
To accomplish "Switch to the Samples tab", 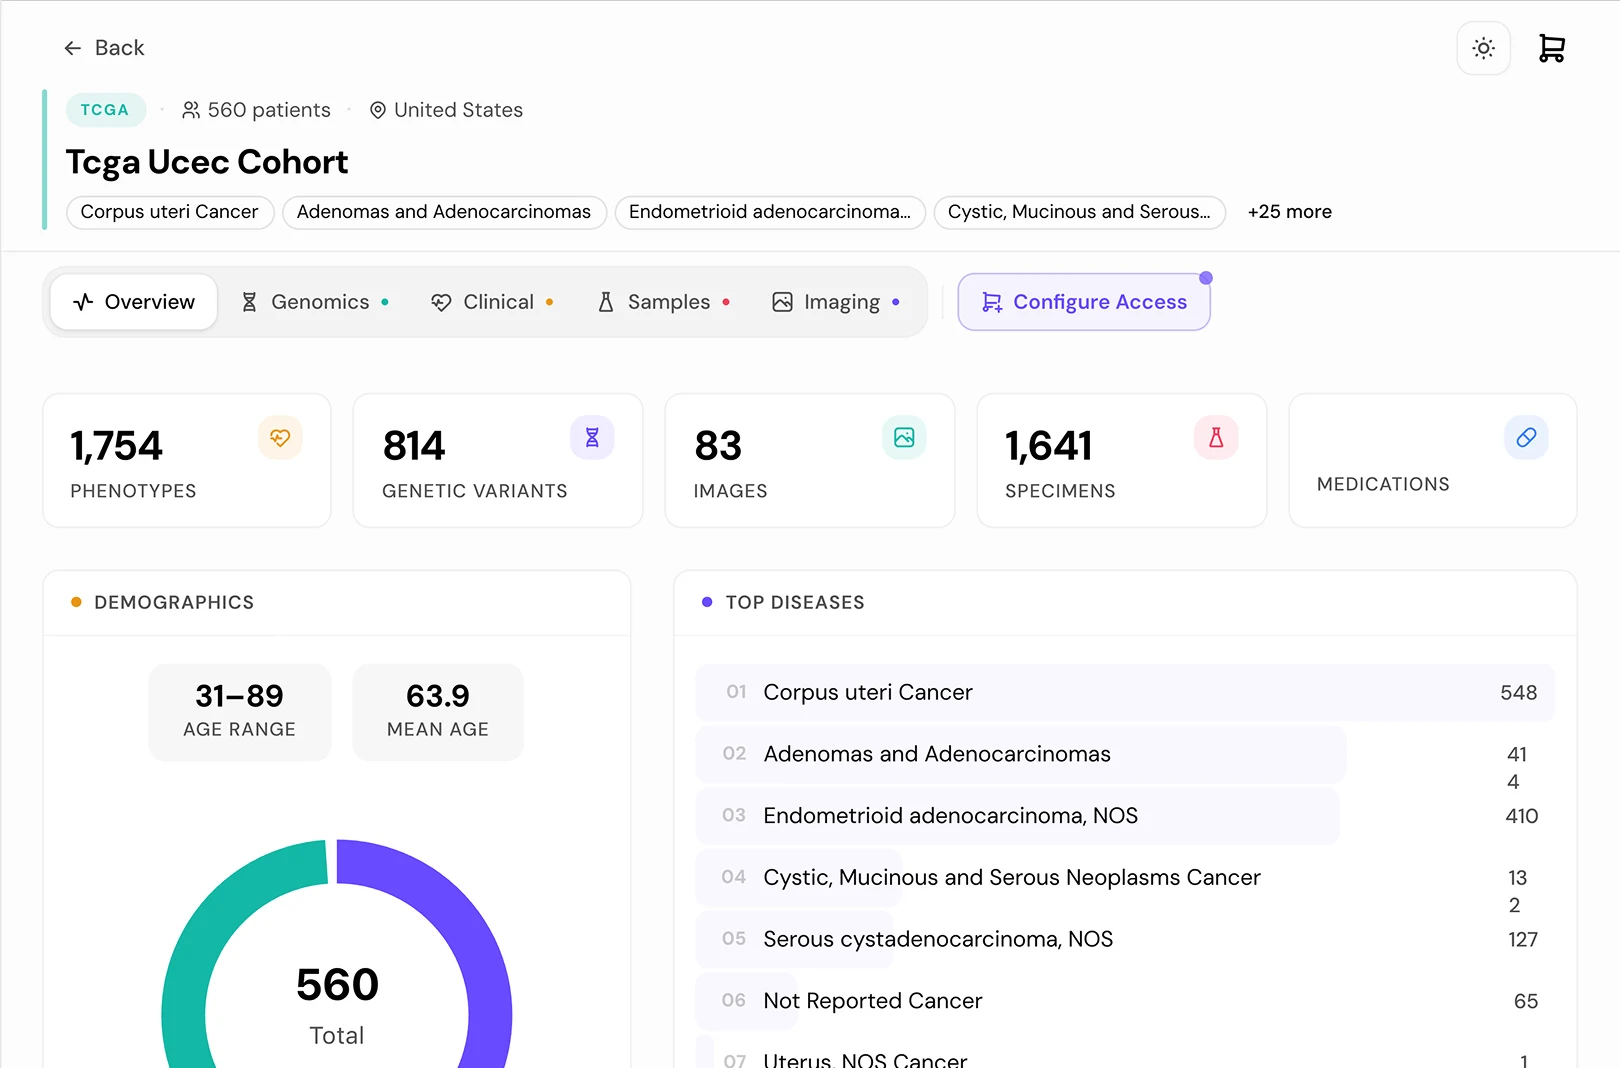I will coord(664,302).
